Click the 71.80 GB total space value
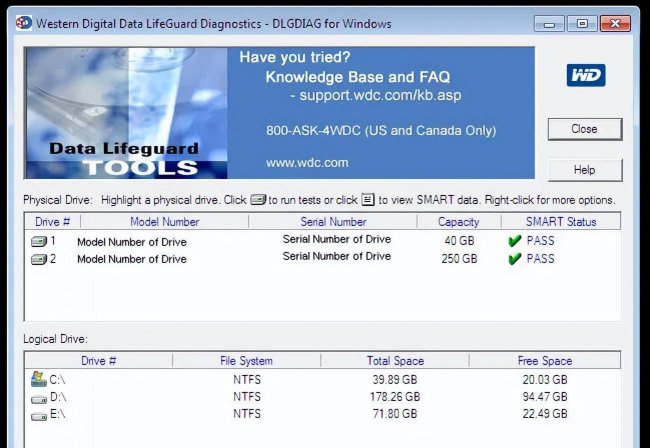The image size is (650, 448). [395, 414]
